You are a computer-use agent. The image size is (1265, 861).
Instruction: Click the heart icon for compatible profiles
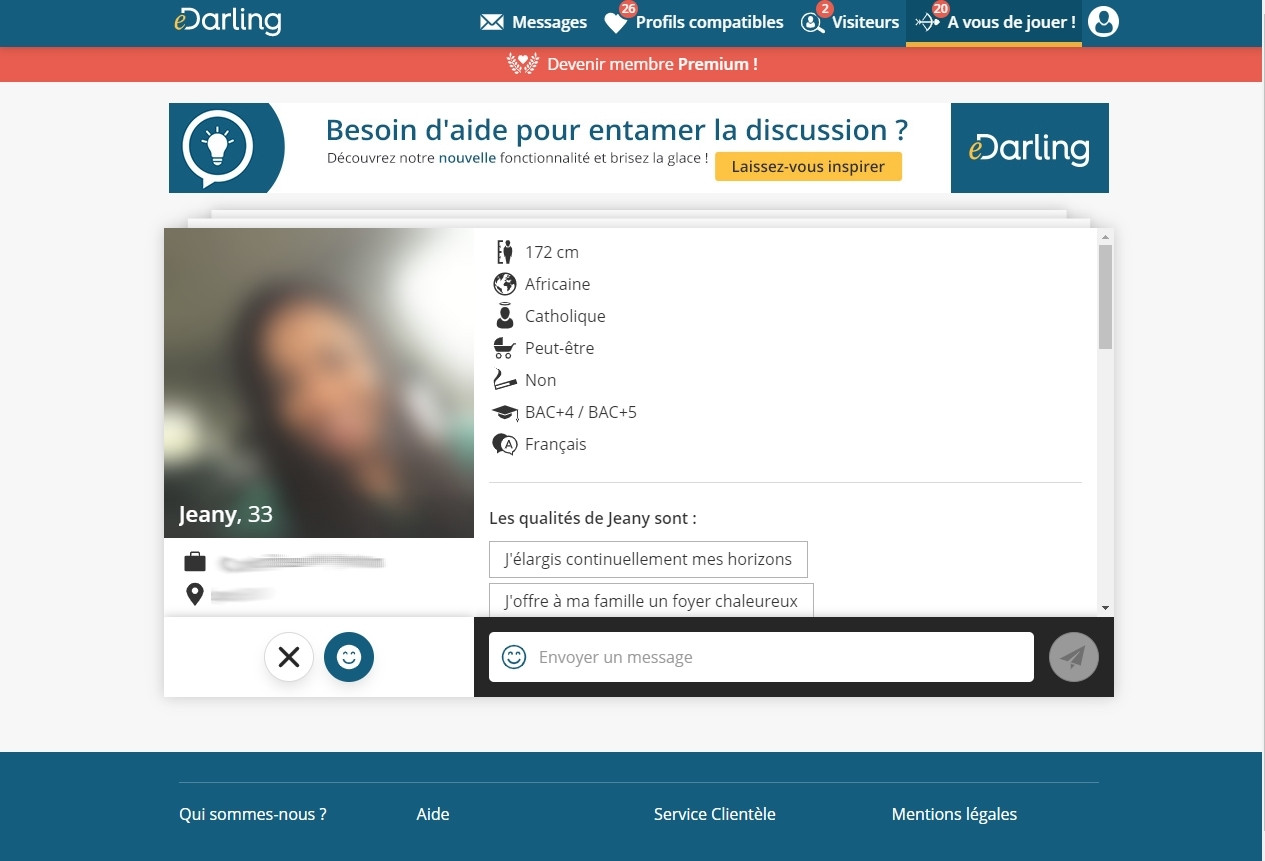616,23
